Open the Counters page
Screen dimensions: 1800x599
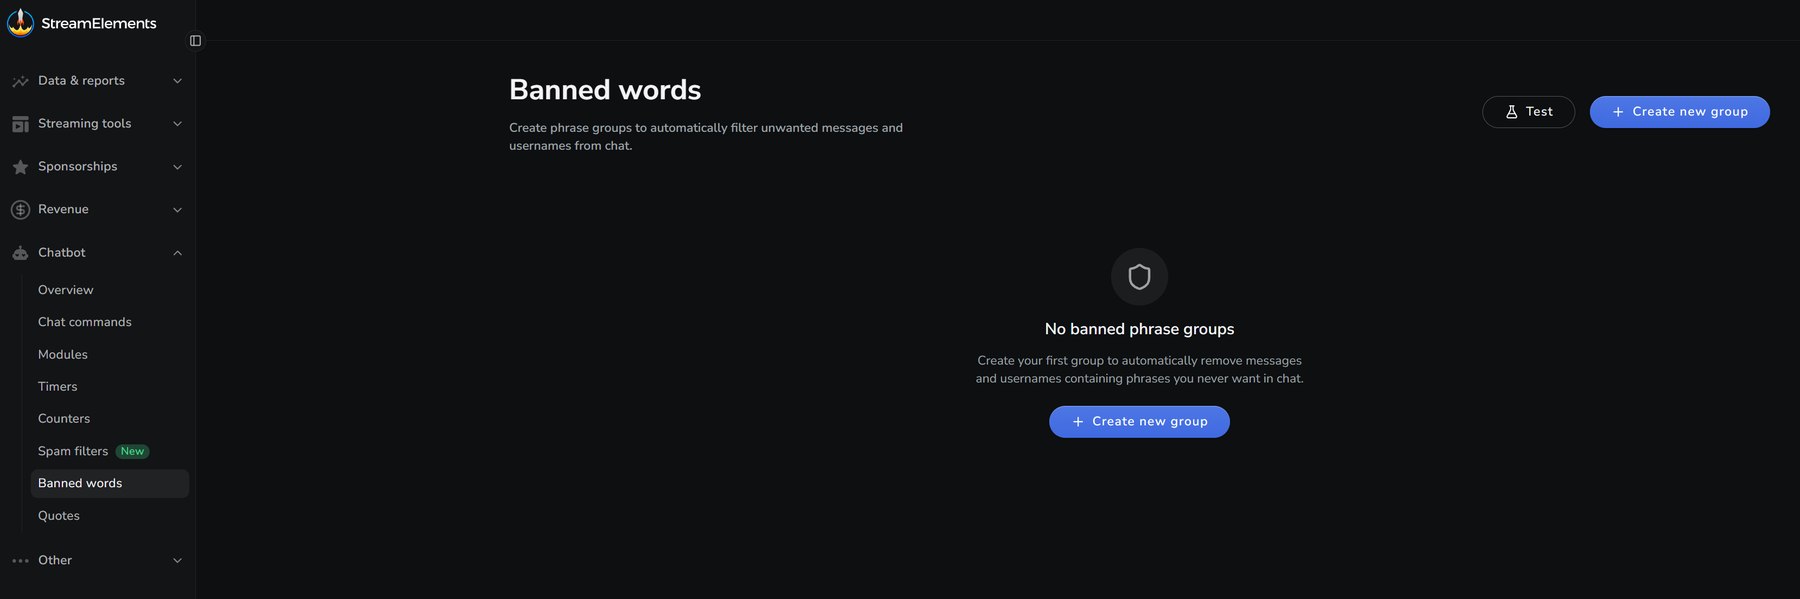(63, 419)
